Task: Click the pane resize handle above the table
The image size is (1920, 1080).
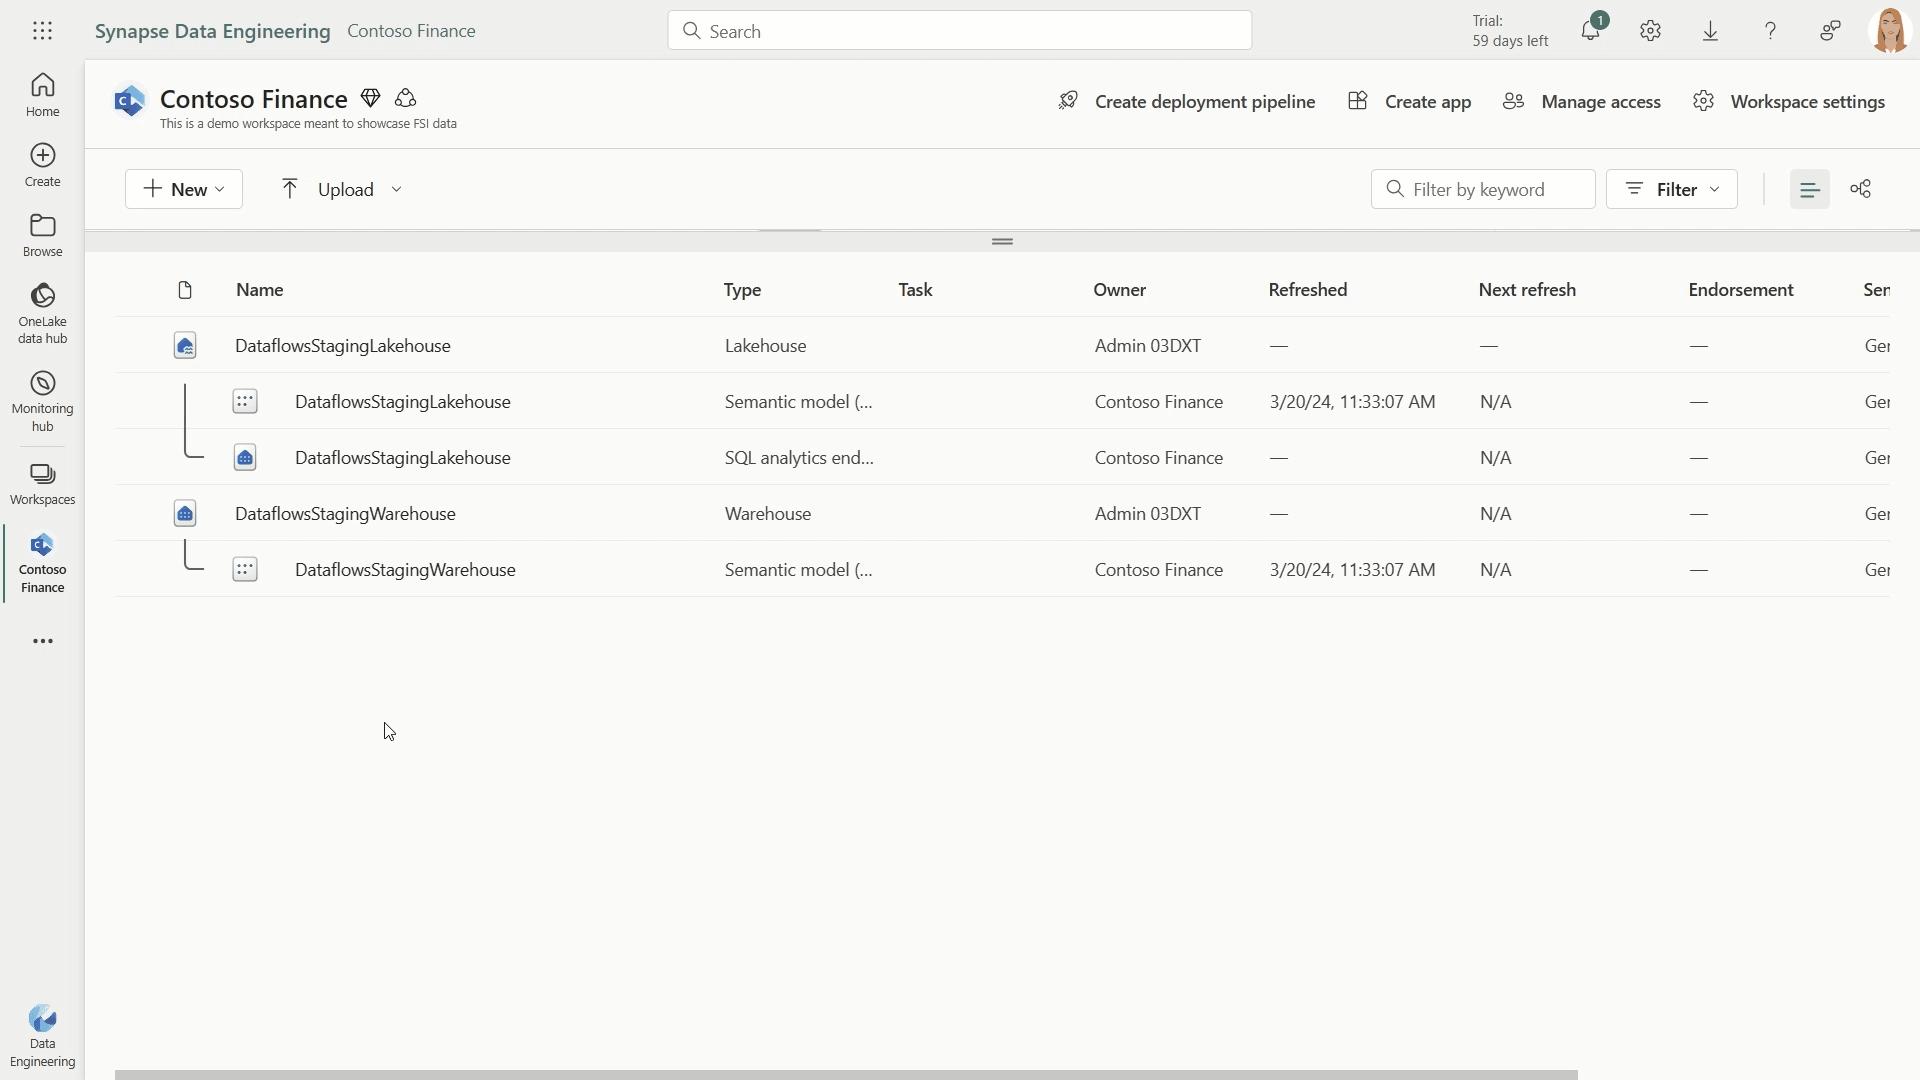Action: coord(1002,241)
